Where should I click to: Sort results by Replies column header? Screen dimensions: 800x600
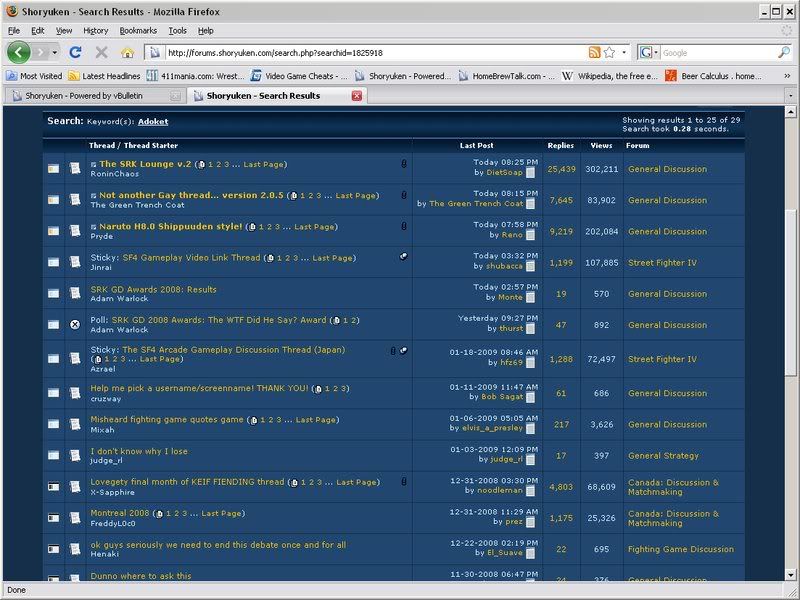point(561,145)
